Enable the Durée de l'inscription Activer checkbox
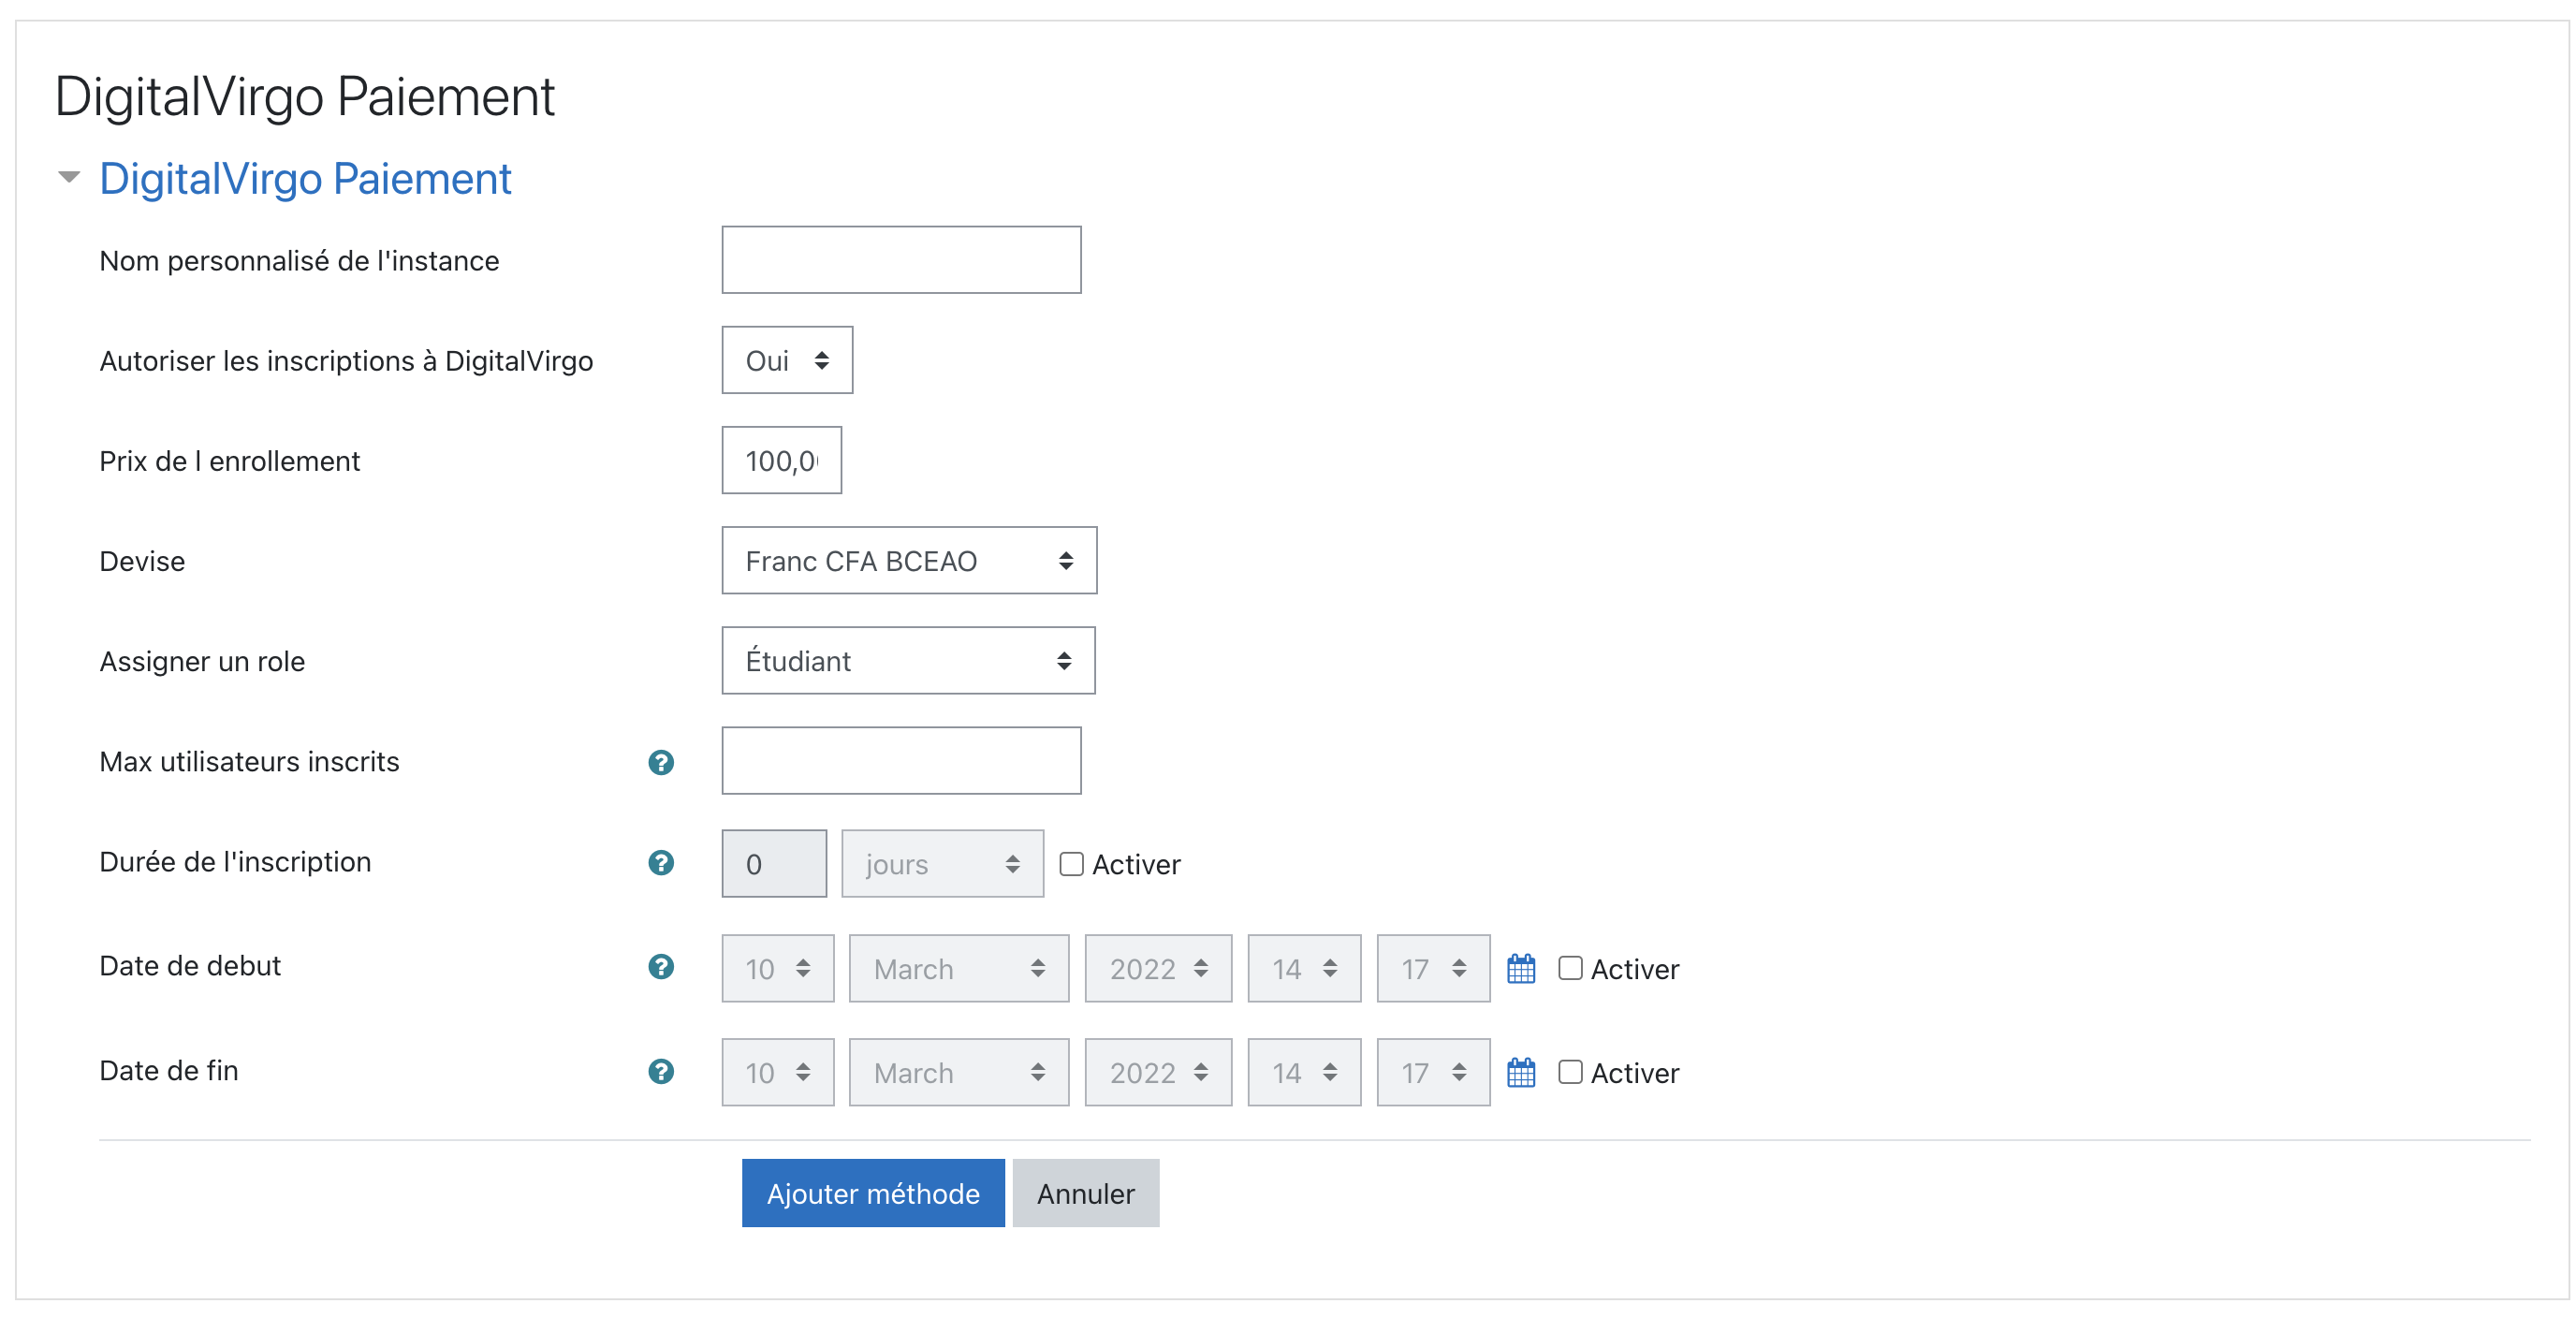This screenshot has height=1318, width=2576. click(1071, 864)
